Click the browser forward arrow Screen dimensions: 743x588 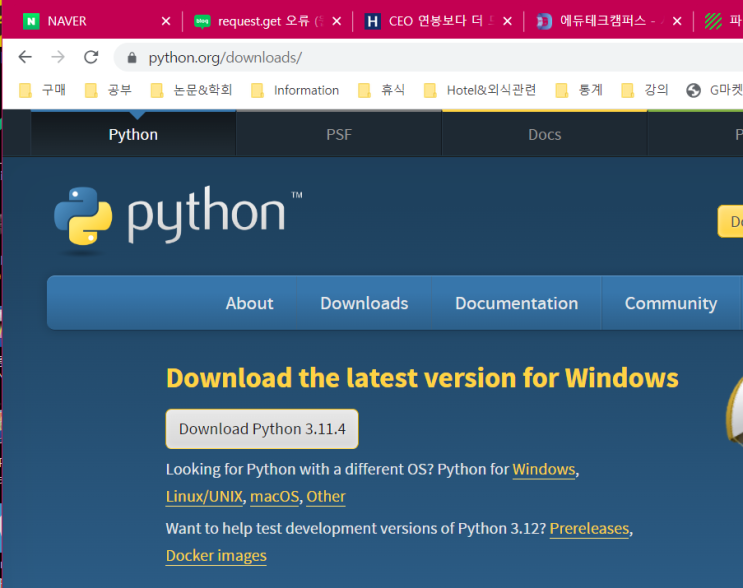pyautogui.click(x=58, y=57)
